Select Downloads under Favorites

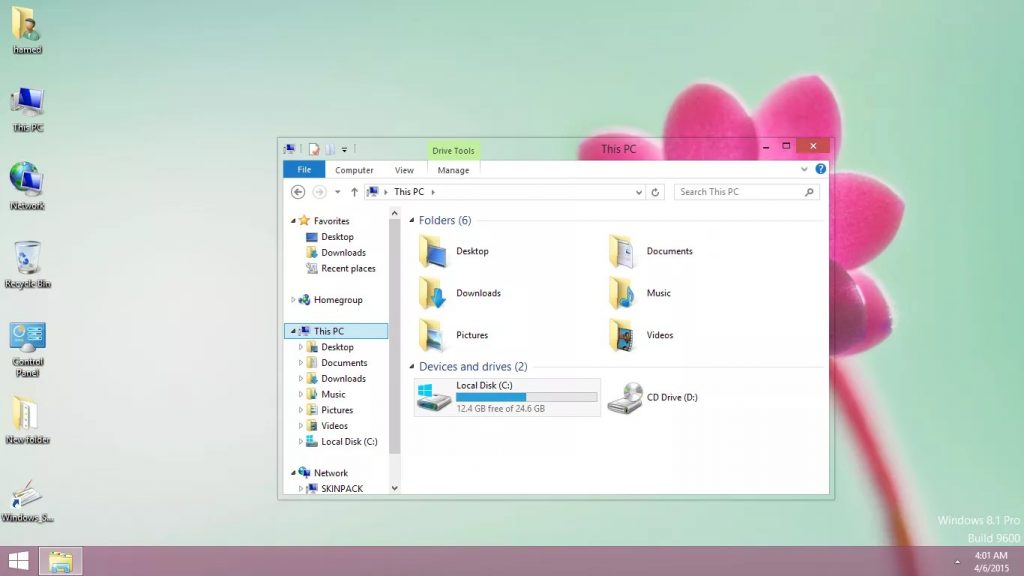343,253
